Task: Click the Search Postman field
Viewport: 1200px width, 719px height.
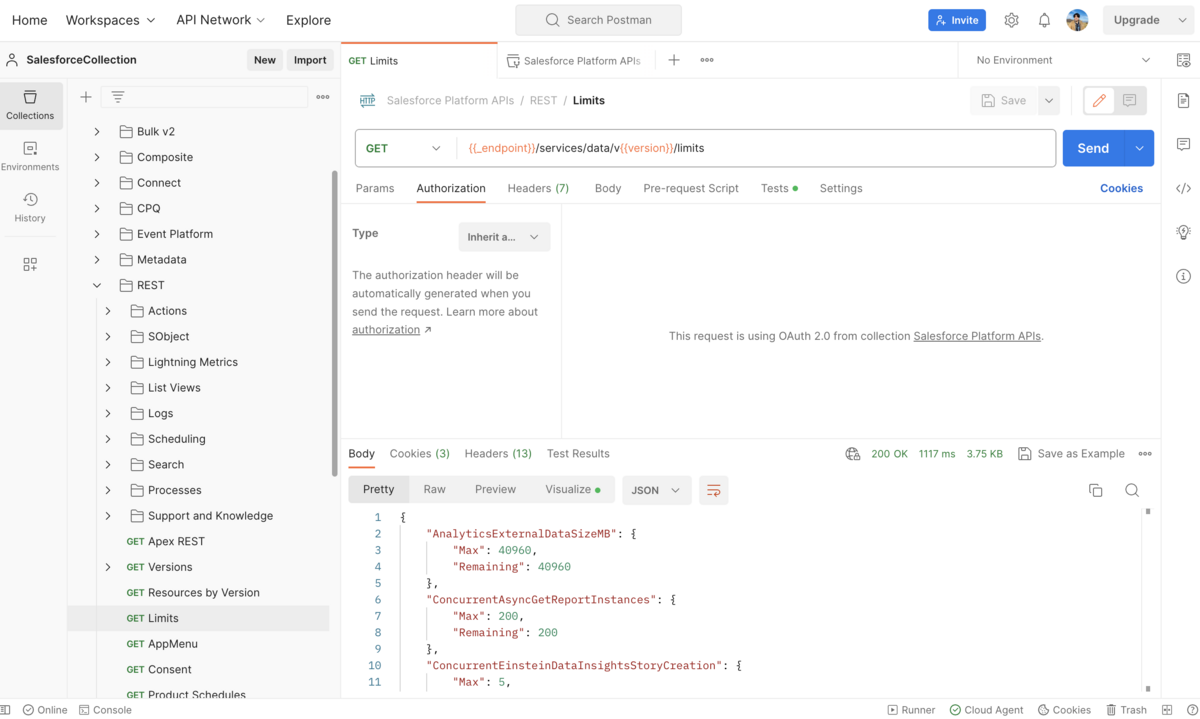Action: click(598, 20)
